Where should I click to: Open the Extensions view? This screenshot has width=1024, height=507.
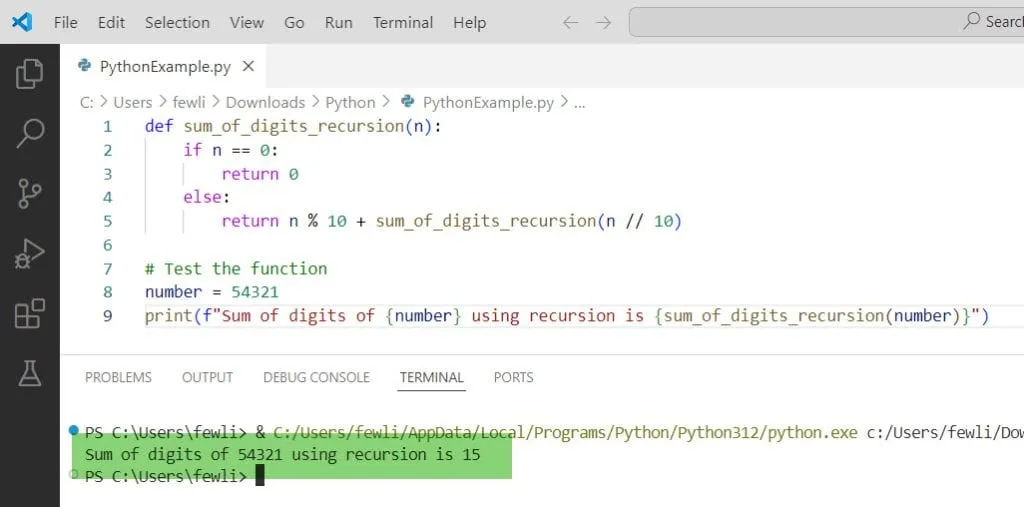[30, 313]
